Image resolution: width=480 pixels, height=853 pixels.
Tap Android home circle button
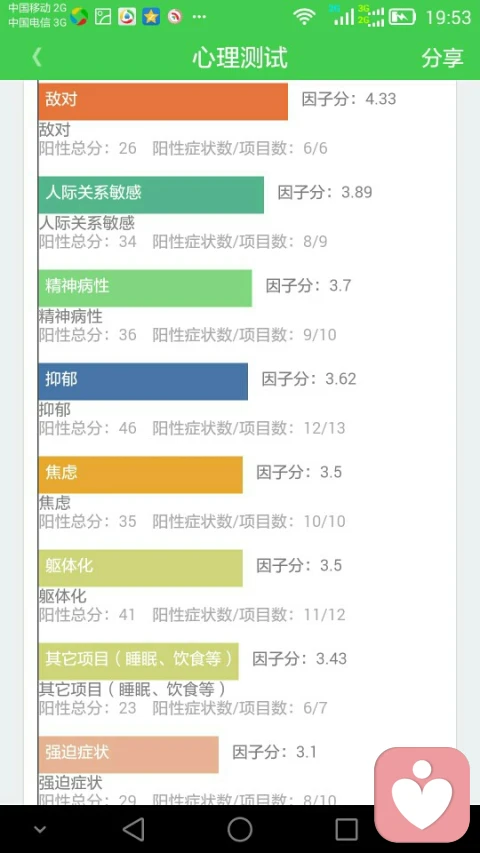[239, 829]
